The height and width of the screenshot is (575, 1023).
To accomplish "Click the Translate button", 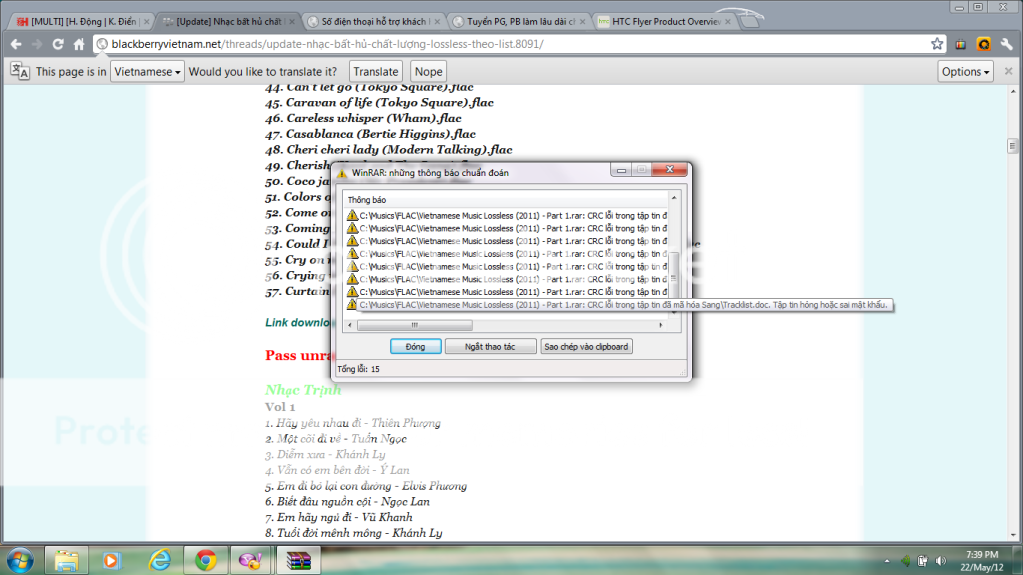I will (376, 71).
